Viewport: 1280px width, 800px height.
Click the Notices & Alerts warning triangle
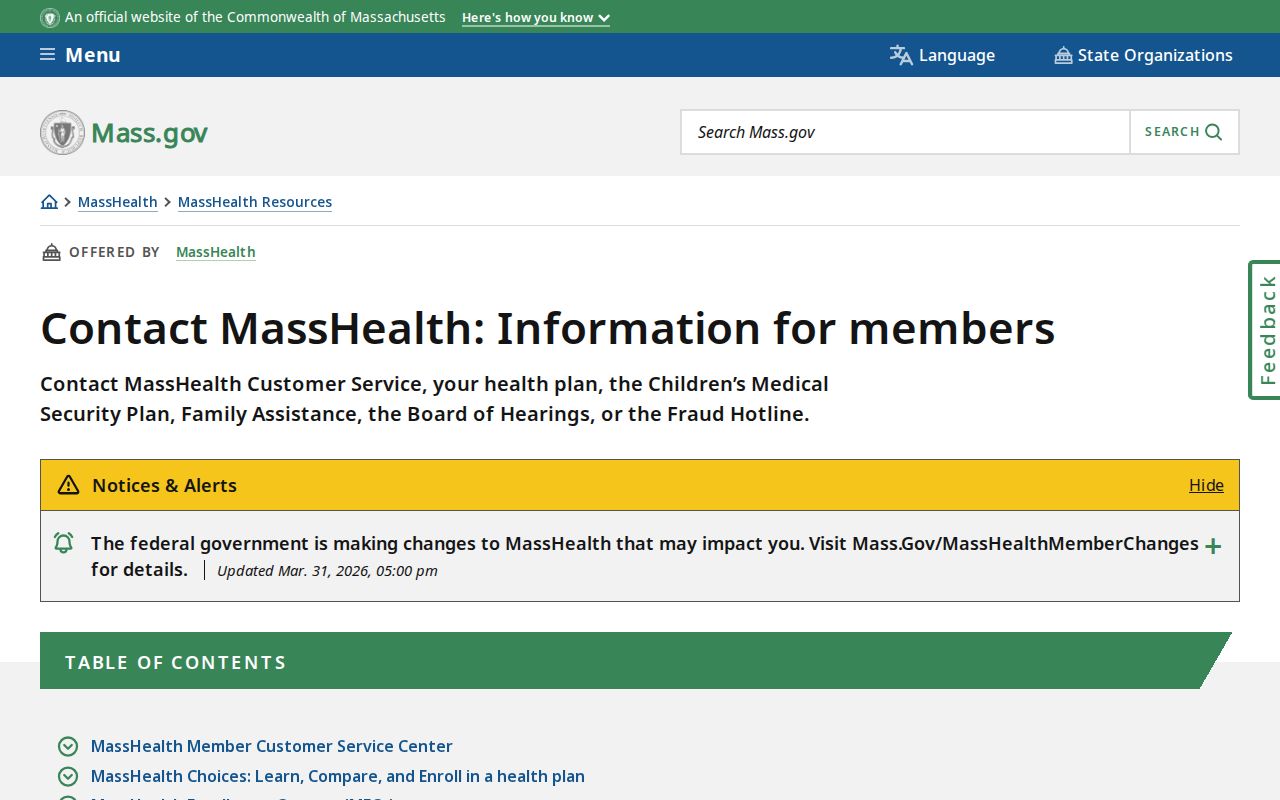tap(68, 485)
